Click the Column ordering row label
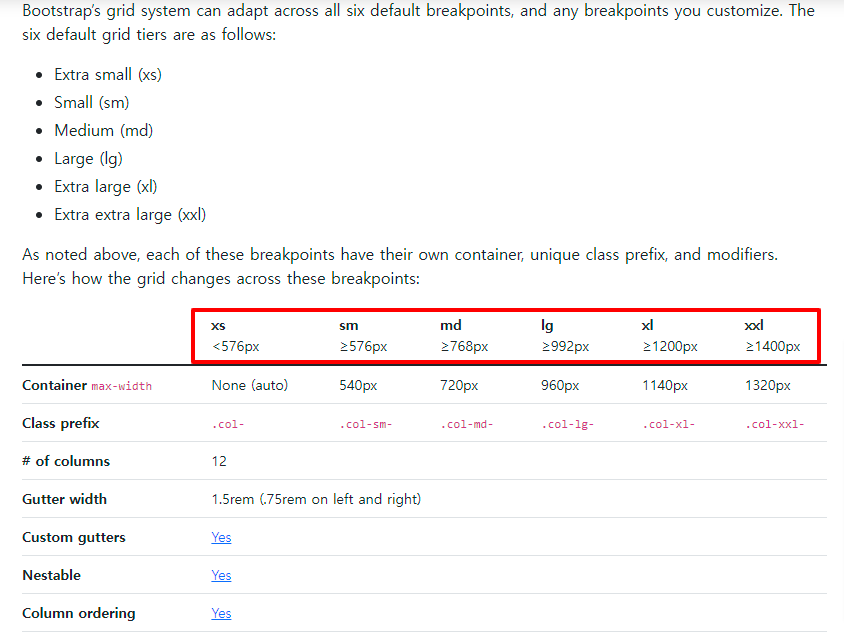This screenshot has height=640, width=844. click(x=79, y=613)
